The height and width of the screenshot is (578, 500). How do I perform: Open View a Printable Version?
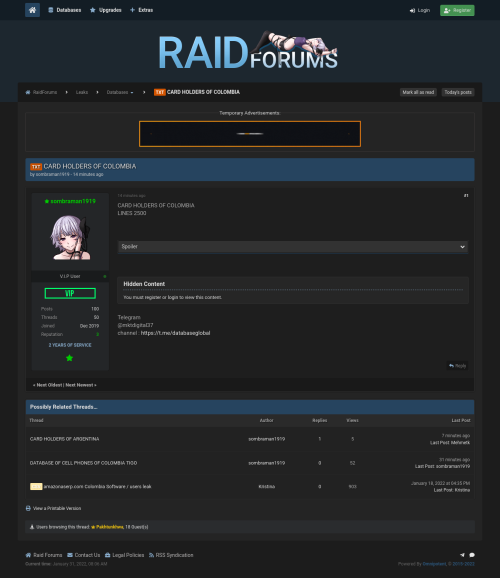(57, 508)
